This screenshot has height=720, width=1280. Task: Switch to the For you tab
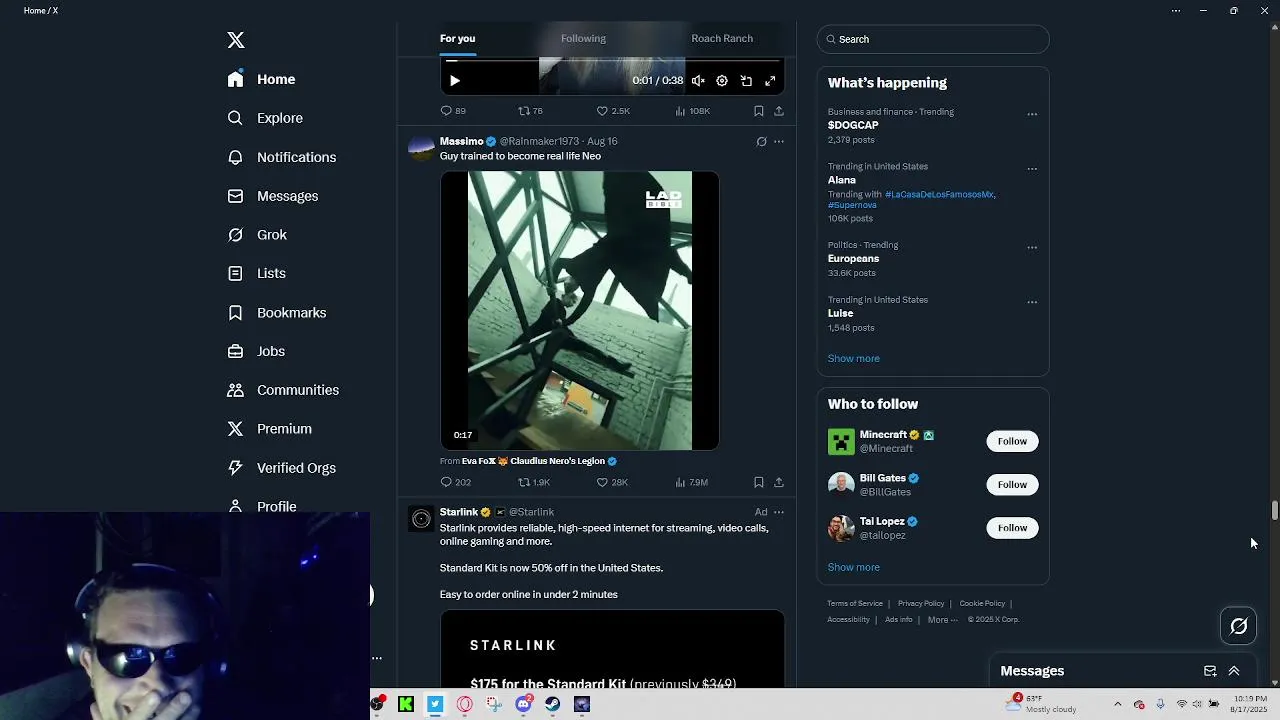[x=457, y=38]
